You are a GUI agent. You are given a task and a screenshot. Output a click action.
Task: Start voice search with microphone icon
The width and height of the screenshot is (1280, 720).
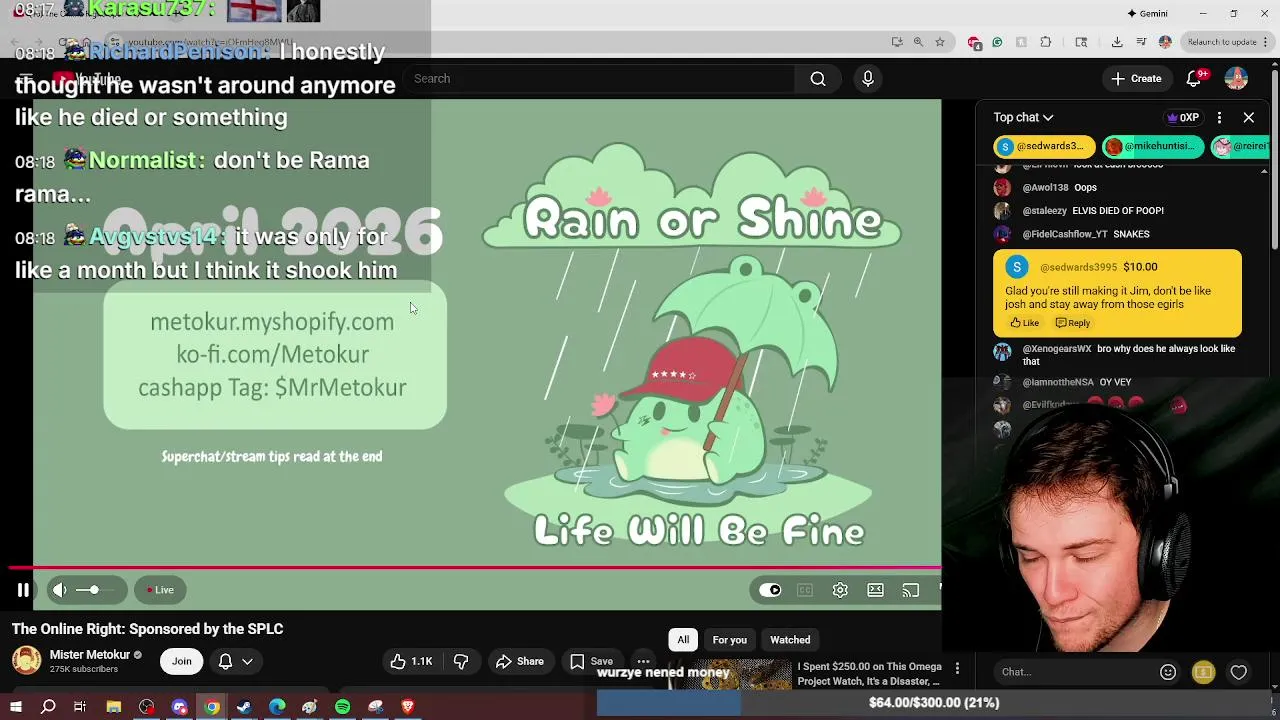pos(867,79)
